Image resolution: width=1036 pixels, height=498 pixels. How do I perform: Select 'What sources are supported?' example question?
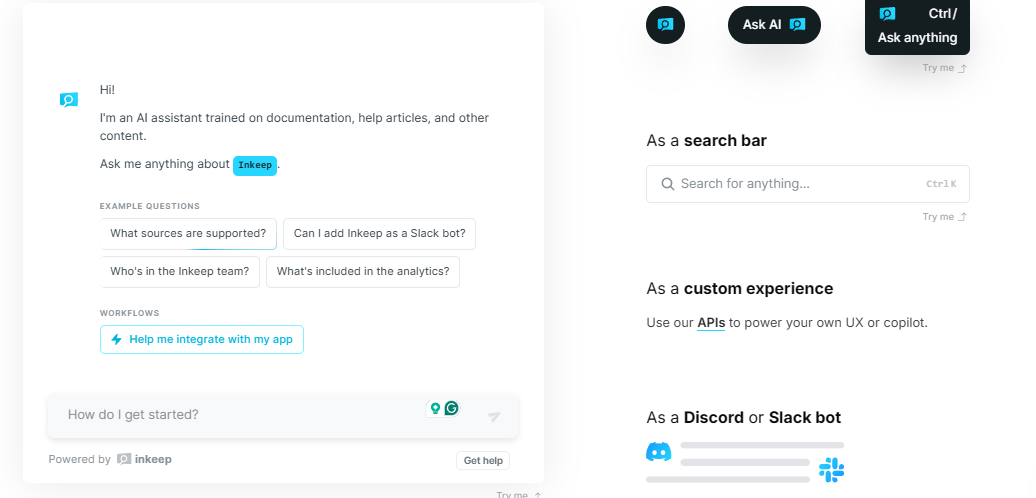click(x=188, y=234)
